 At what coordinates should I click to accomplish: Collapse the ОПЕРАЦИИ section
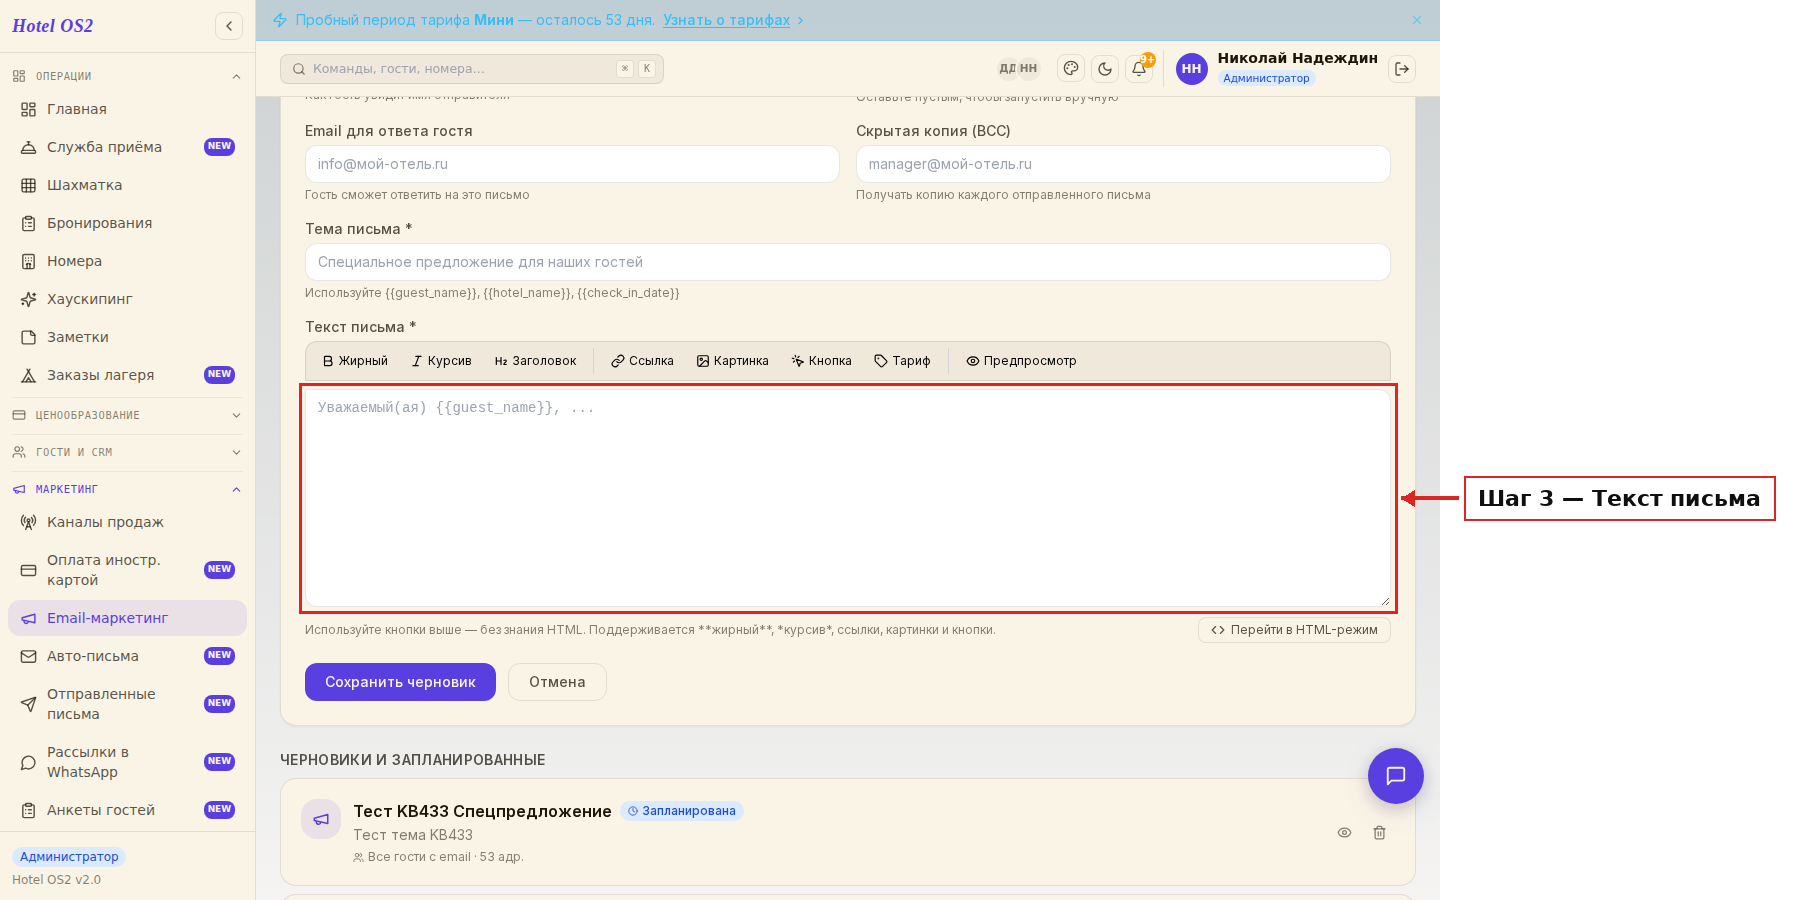click(x=127, y=76)
